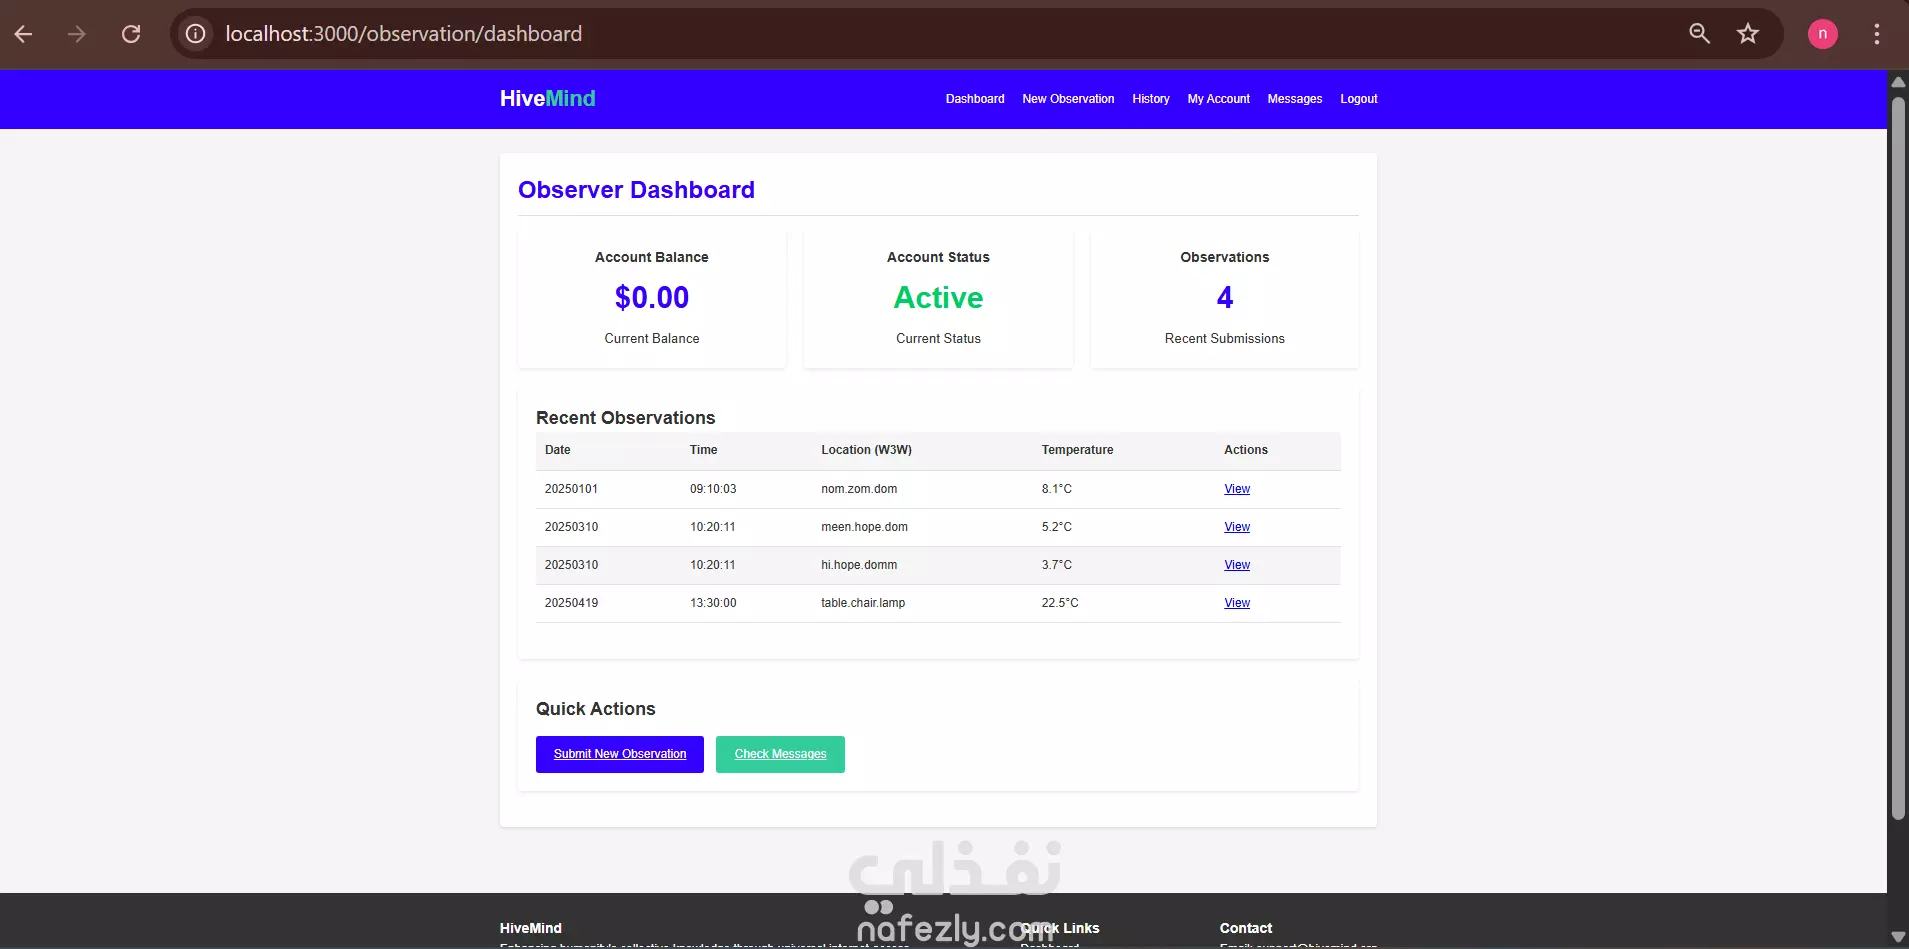Image resolution: width=1909 pixels, height=949 pixels.
Task: Click the page vertical scrollbar thumb
Action: pos(1898,458)
